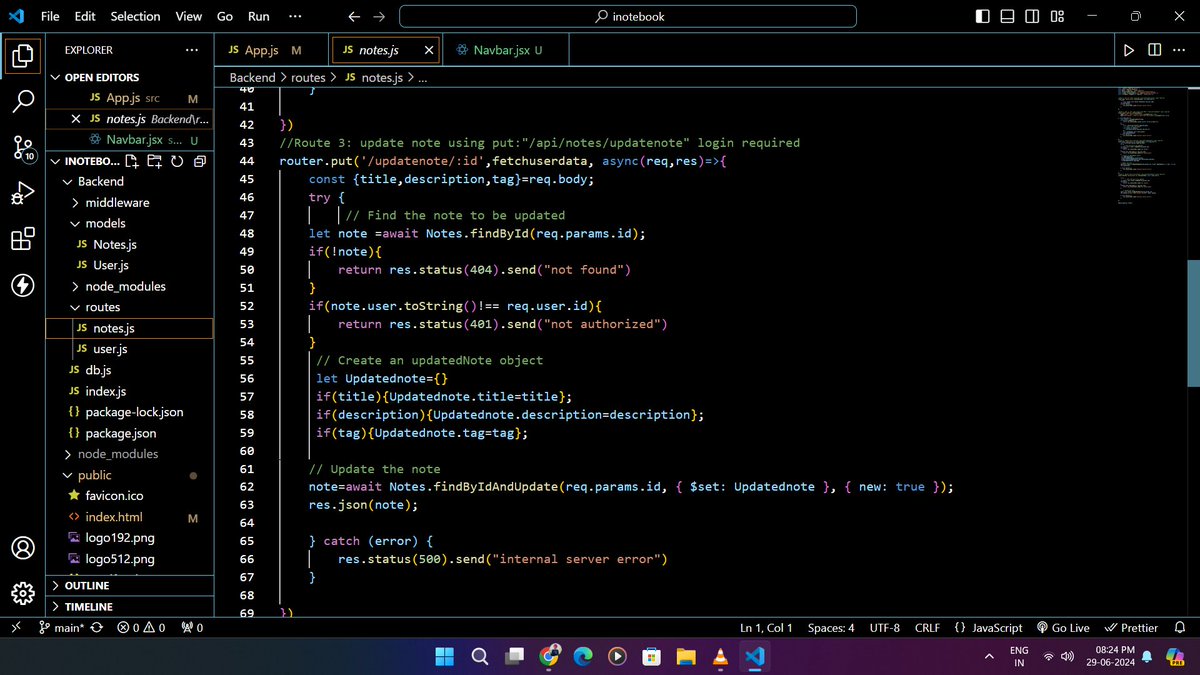Viewport: 1200px width, 675px height.
Task: Open the Run menu
Action: coord(258,16)
